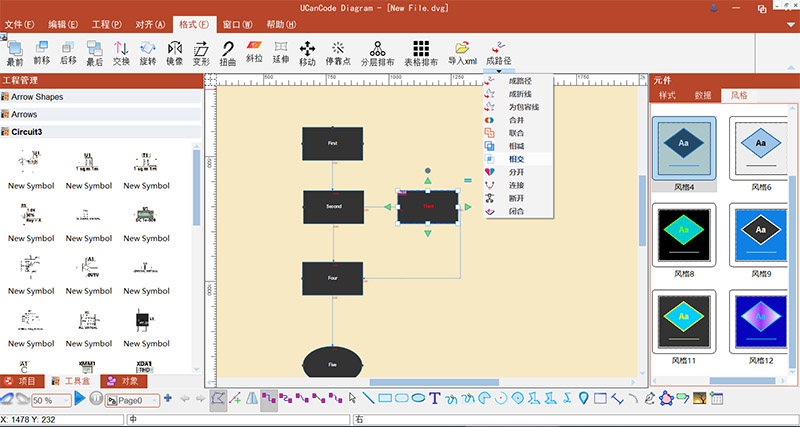This screenshot has width=800, height=427.
Task: Click the 最前 bring-to-front icon
Action: pos(15,48)
